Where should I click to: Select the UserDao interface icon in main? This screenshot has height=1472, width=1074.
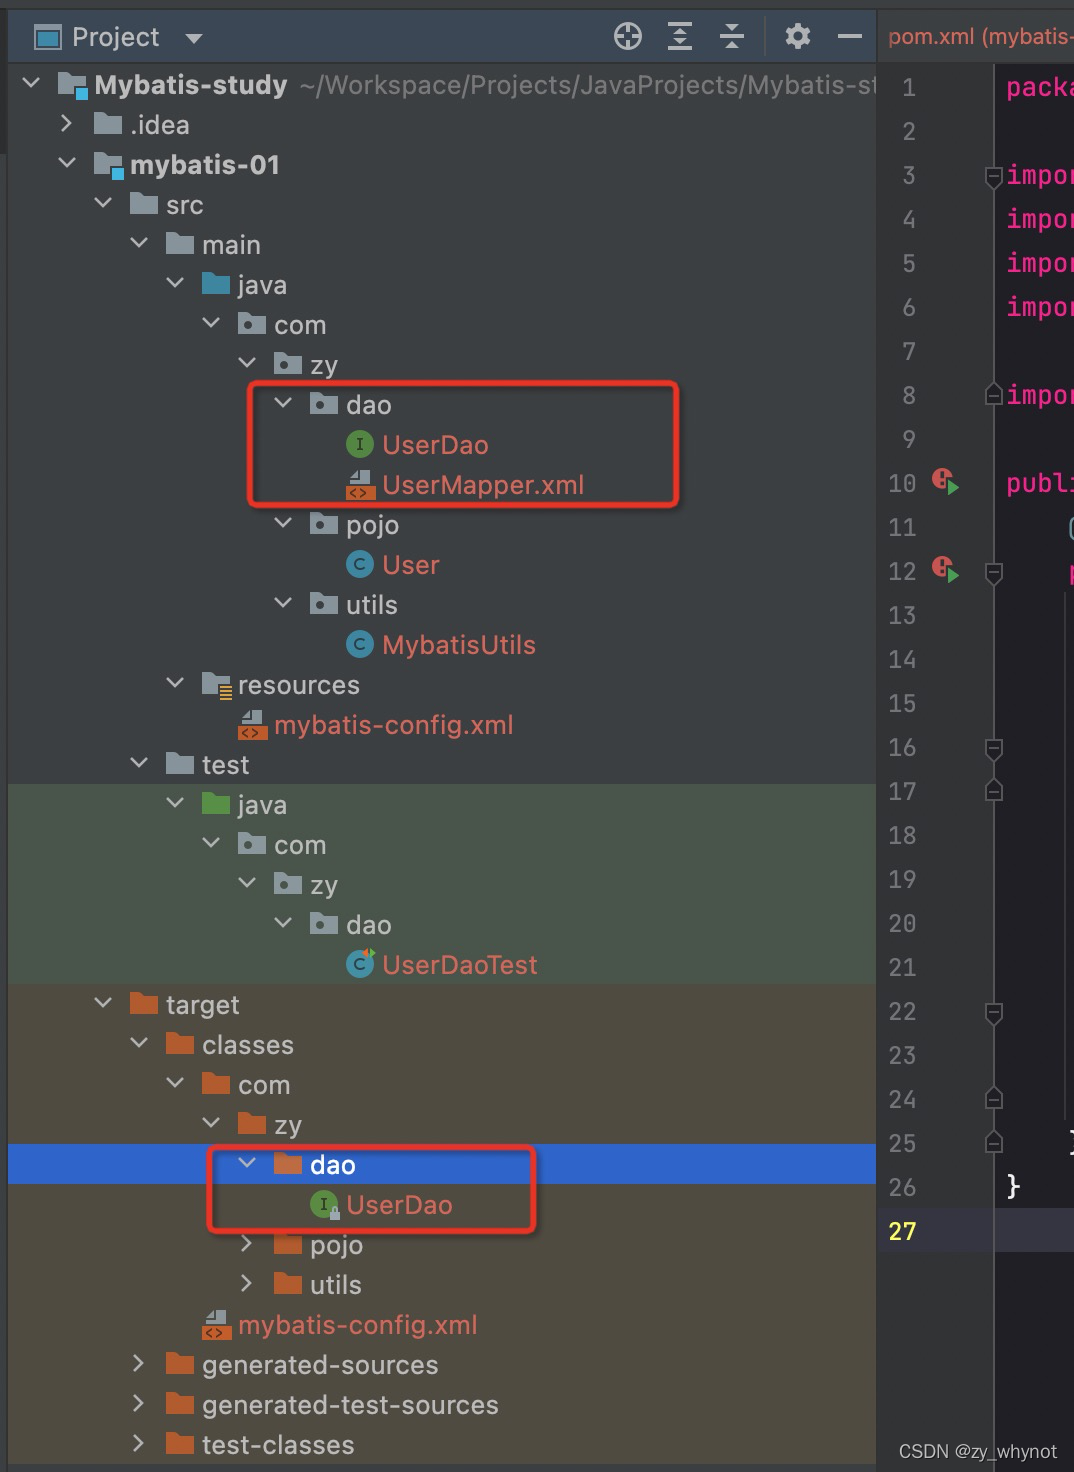(x=360, y=444)
